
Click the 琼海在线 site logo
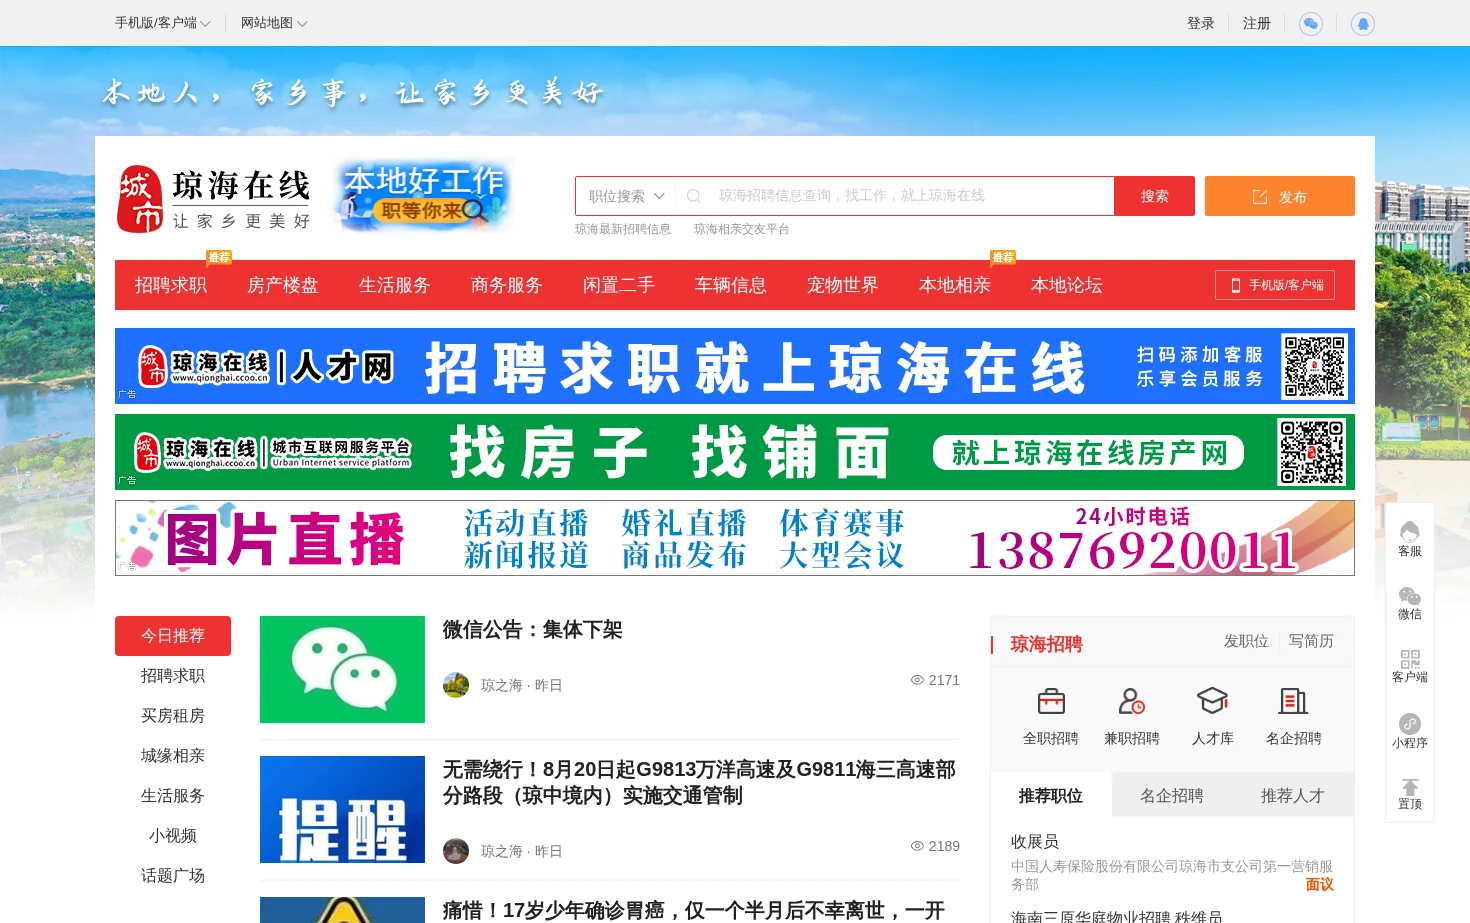coord(213,199)
